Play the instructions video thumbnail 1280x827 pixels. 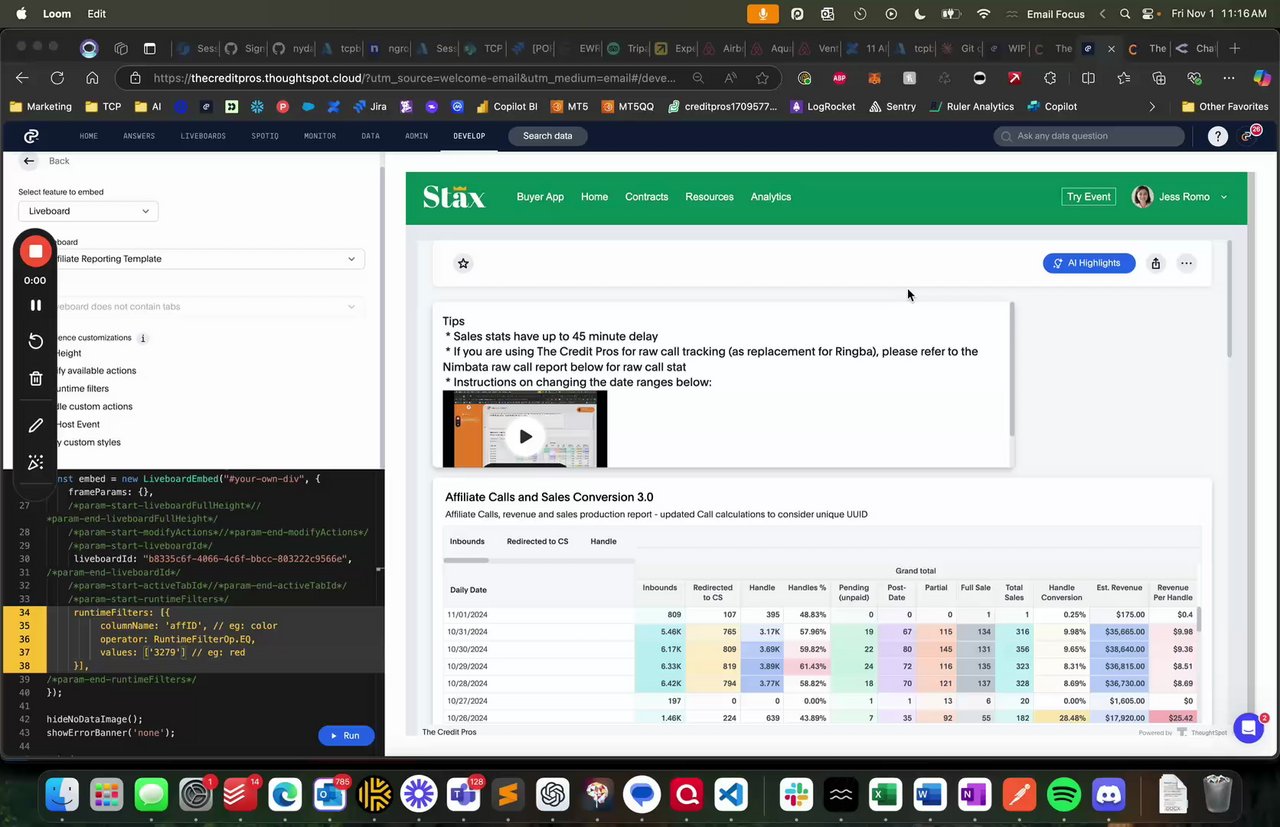(525, 436)
